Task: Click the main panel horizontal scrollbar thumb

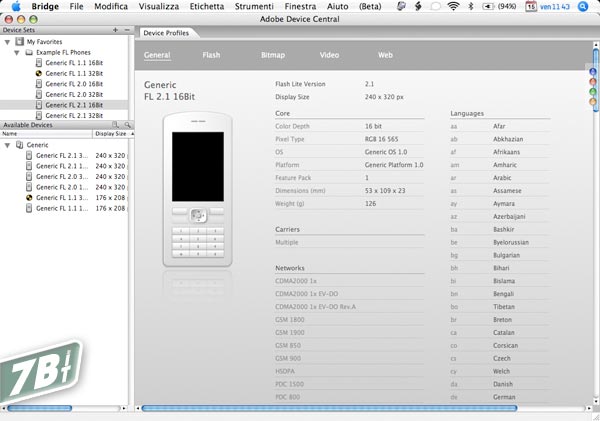Action: pos(329,408)
